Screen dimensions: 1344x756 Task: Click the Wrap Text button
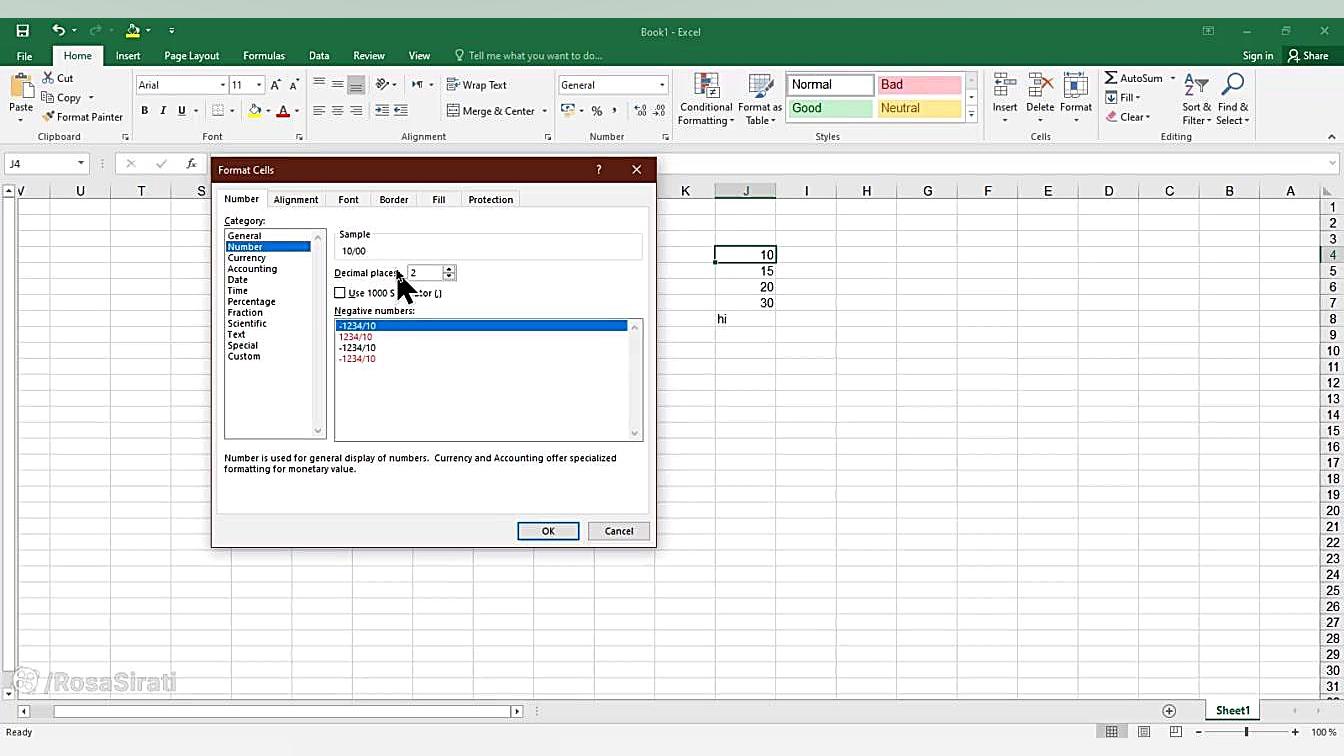coord(476,85)
